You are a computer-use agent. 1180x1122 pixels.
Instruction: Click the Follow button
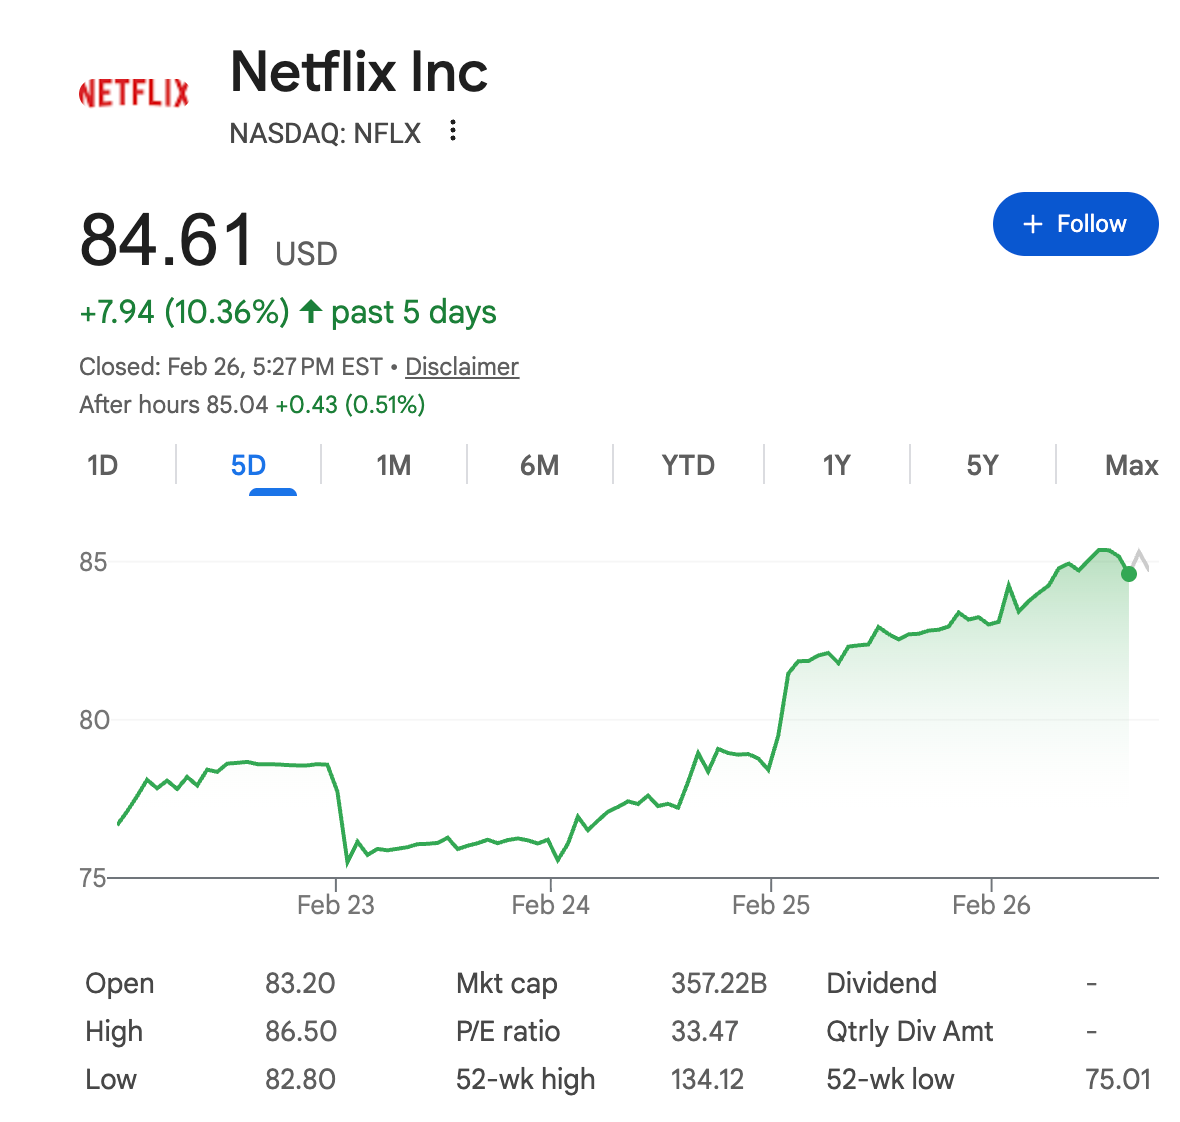tap(1075, 224)
